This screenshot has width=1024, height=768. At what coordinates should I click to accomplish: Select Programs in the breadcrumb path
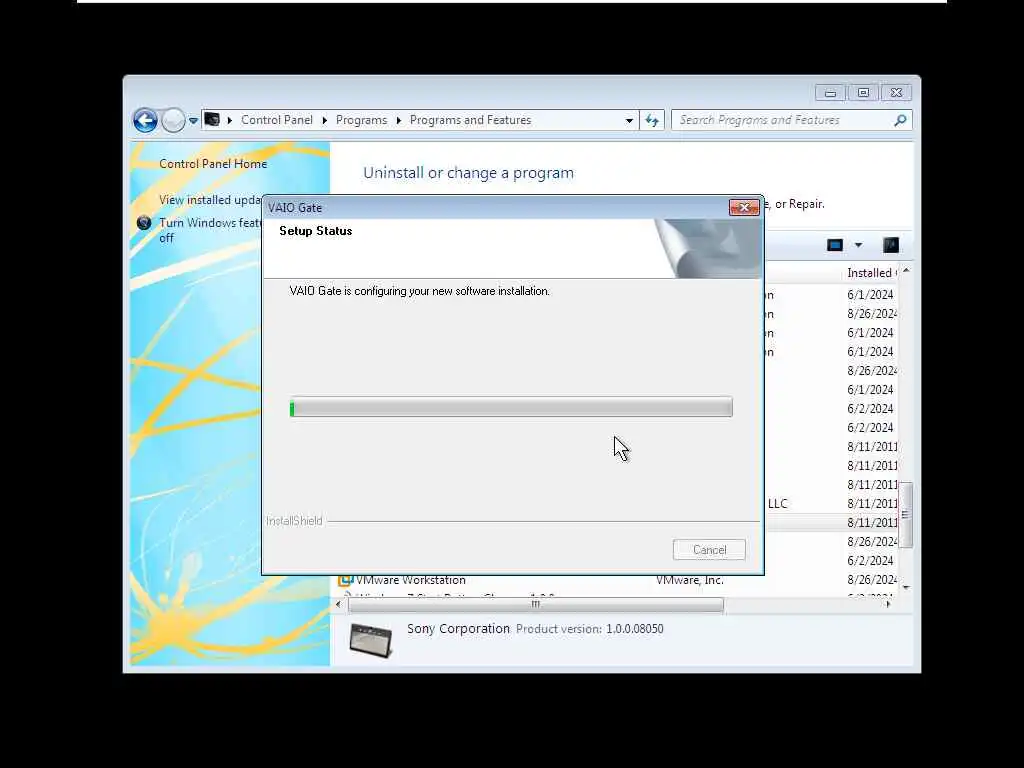click(361, 120)
